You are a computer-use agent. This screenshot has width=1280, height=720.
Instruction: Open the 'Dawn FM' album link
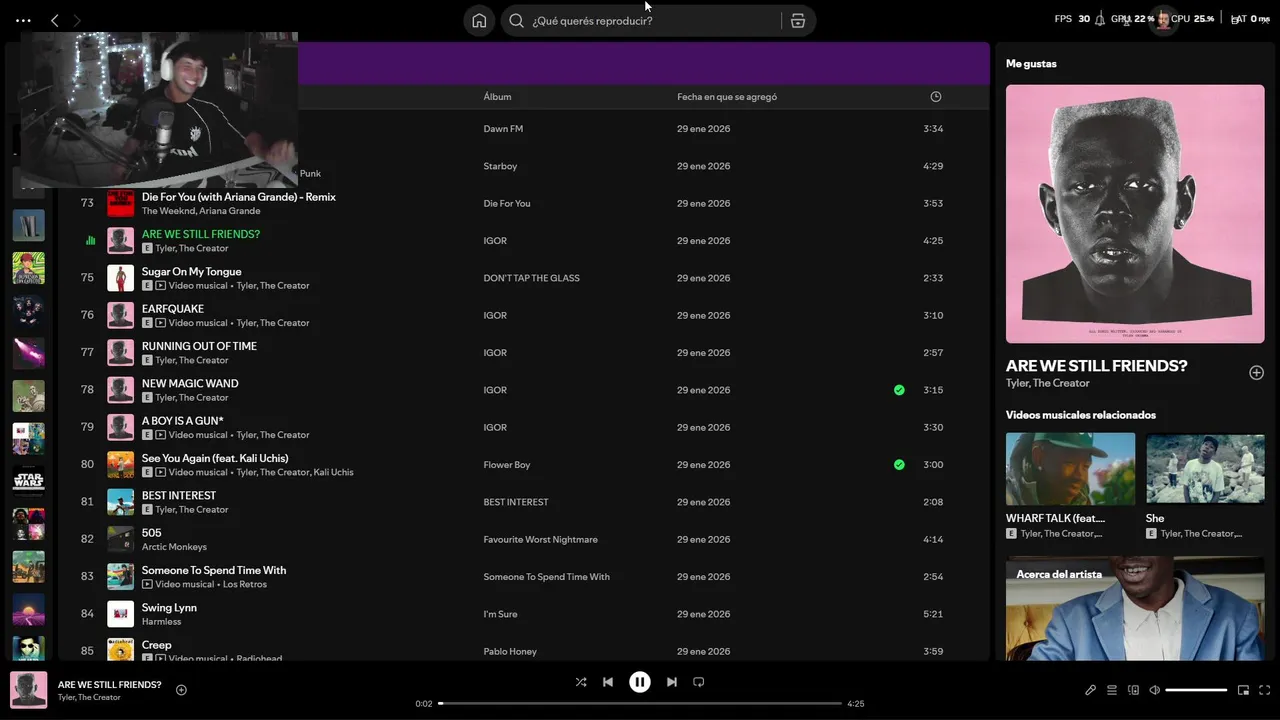503,129
